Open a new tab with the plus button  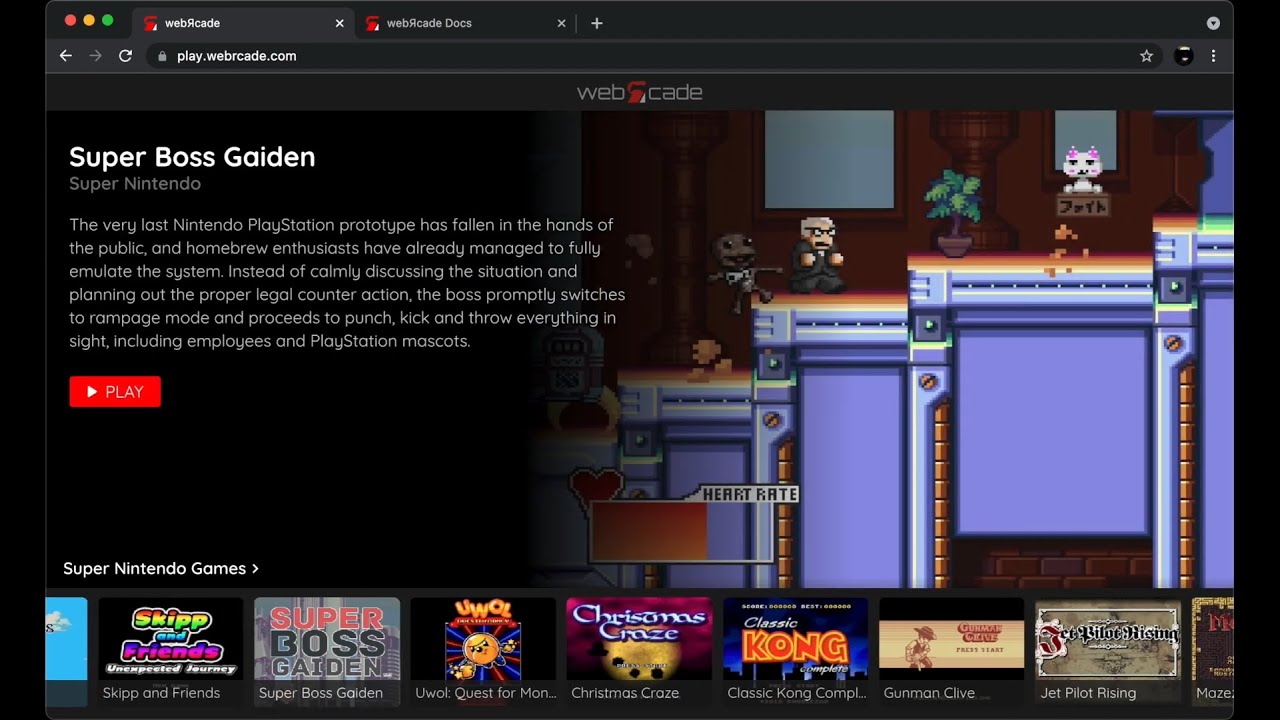coord(597,23)
